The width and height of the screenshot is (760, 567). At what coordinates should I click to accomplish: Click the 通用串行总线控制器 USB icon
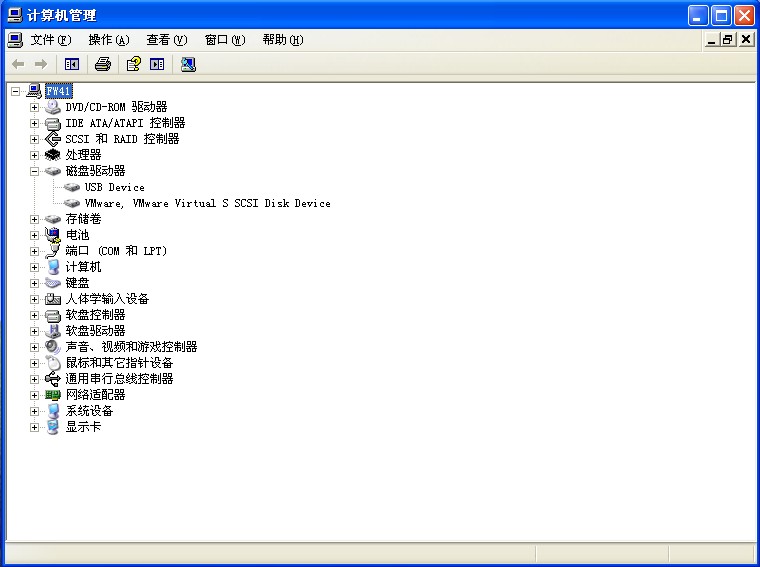[52, 379]
